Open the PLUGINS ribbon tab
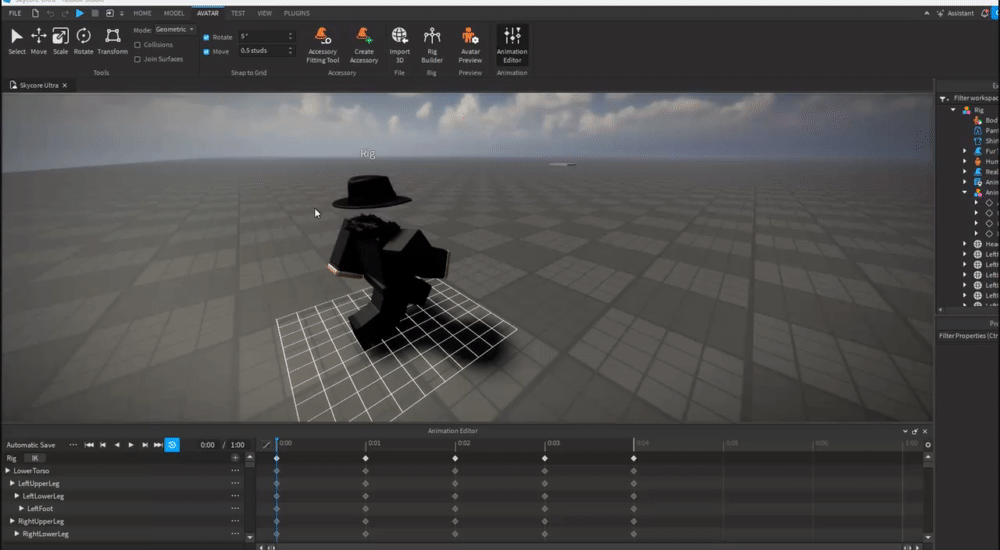This screenshot has height=550, width=1000. [x=296, y=13]
